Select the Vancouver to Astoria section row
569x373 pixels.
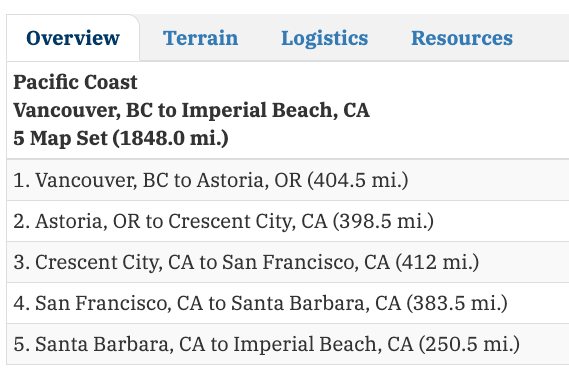288,180
